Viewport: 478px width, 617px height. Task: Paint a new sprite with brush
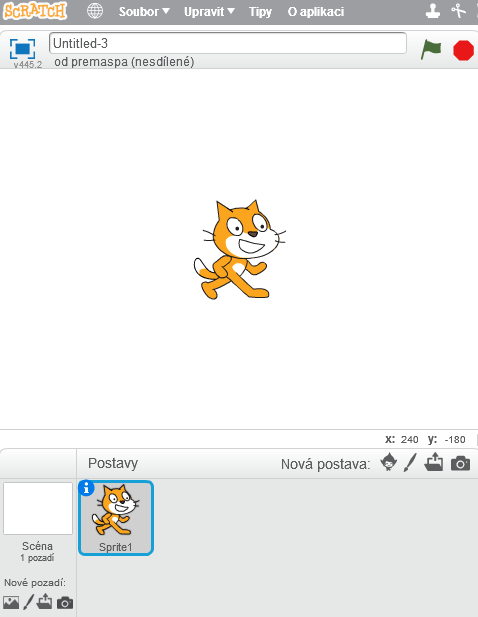coord(410,463)
